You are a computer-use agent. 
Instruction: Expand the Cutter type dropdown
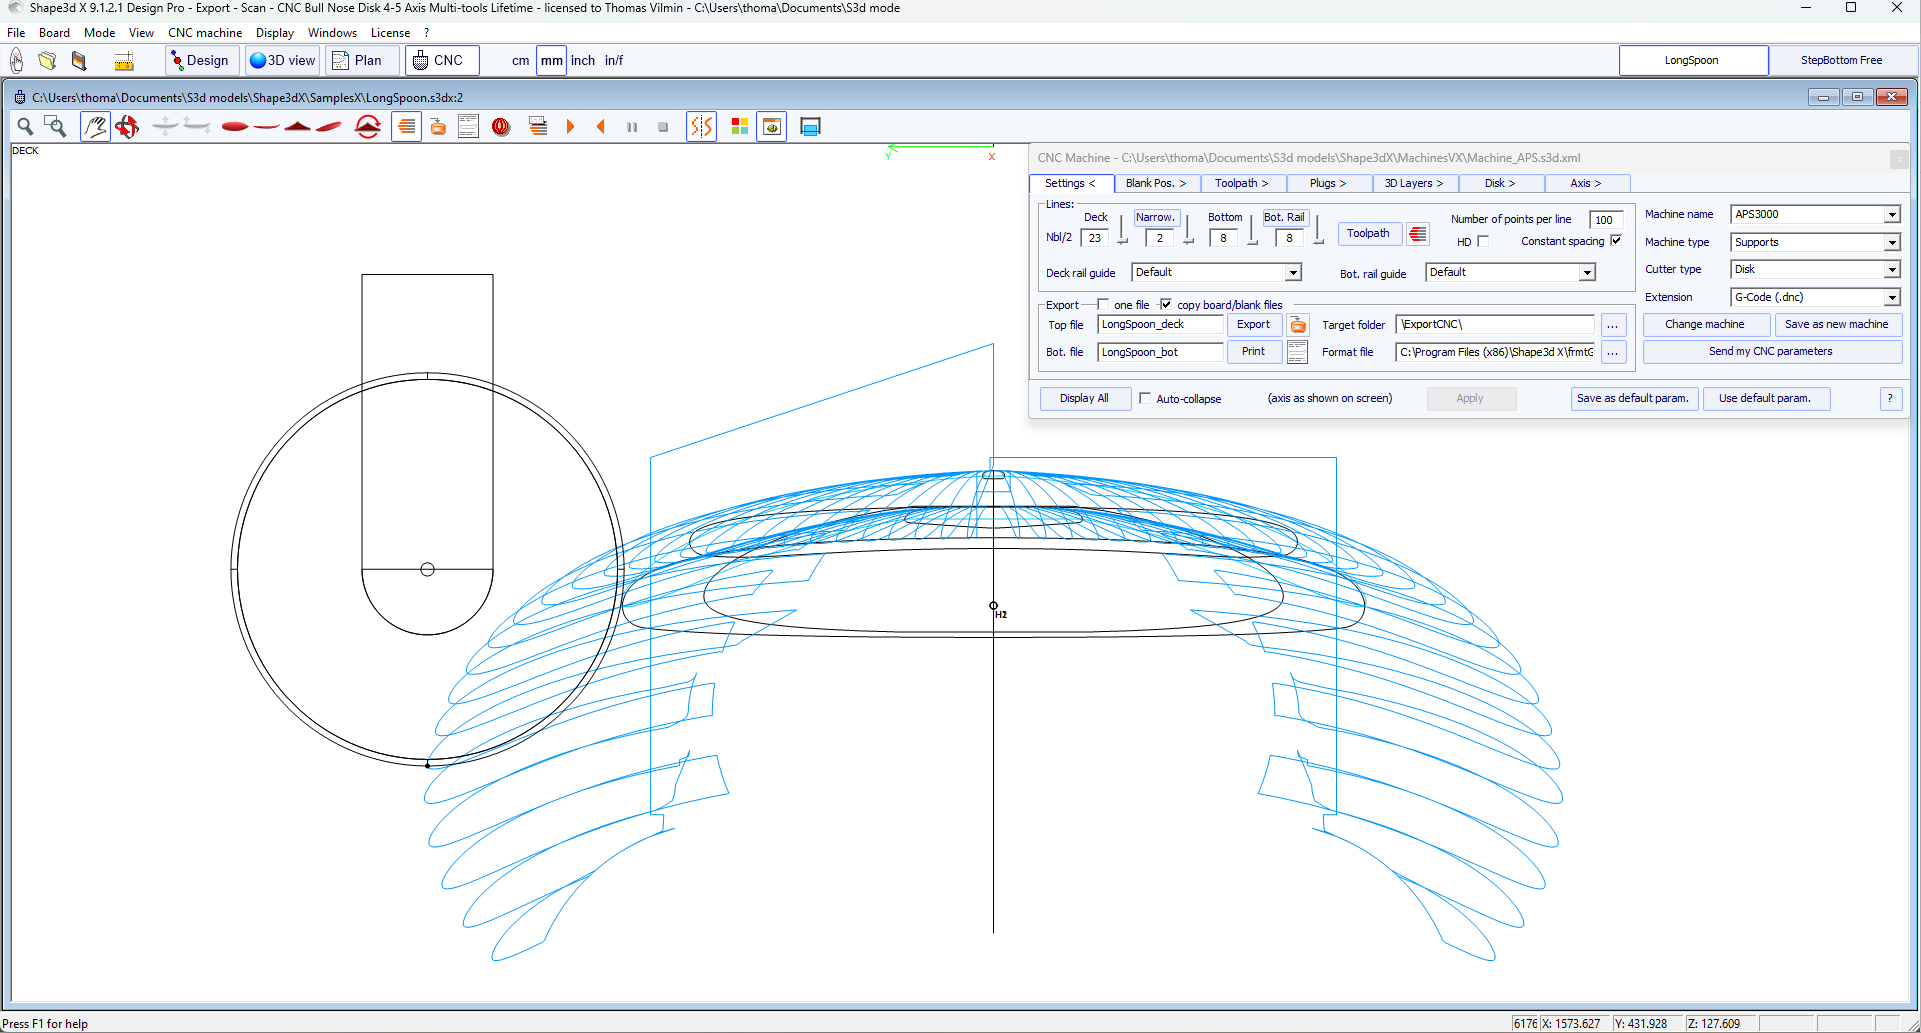pos(1891,270)
